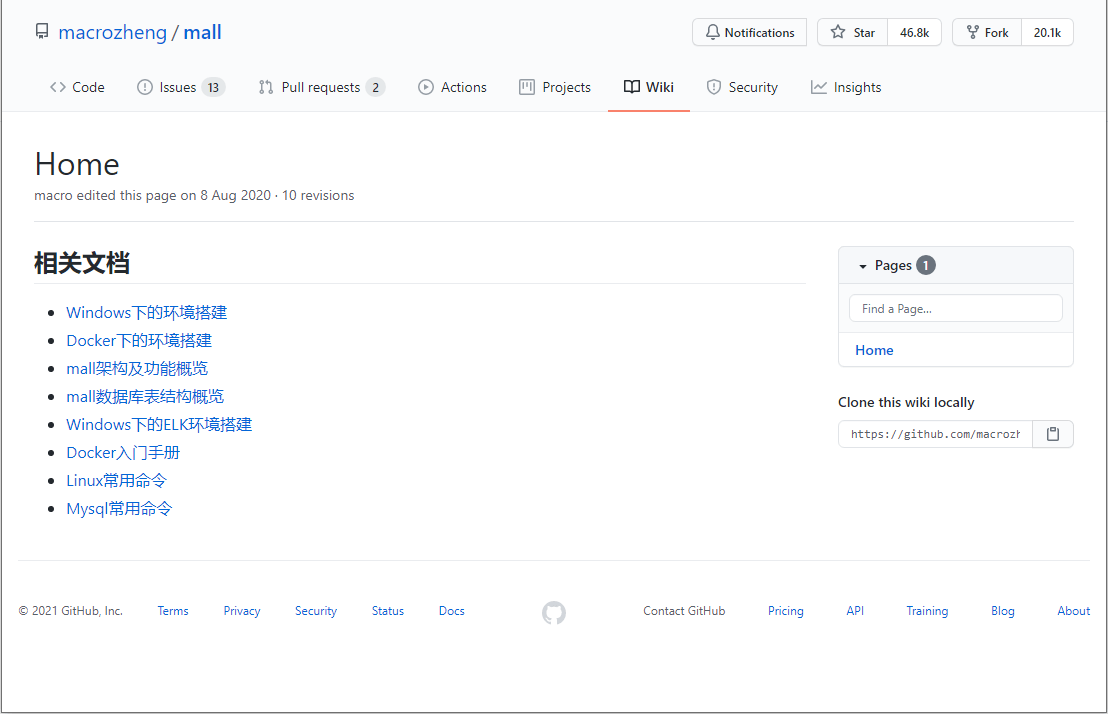Open the 46.8k stargazers count
The image size is (1108, 714).
(914, 33)
